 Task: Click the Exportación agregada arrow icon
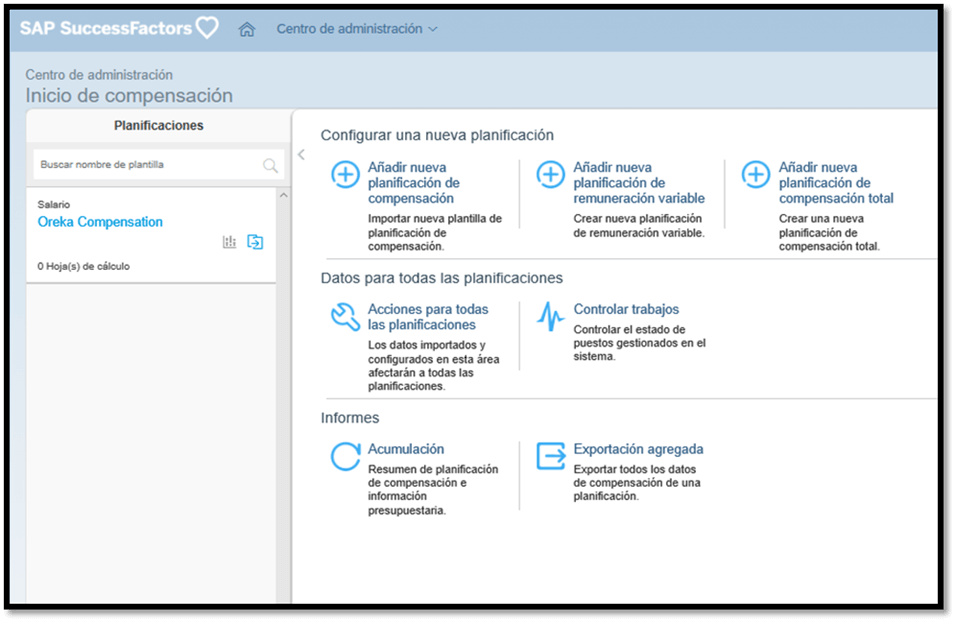click(551, 456)
